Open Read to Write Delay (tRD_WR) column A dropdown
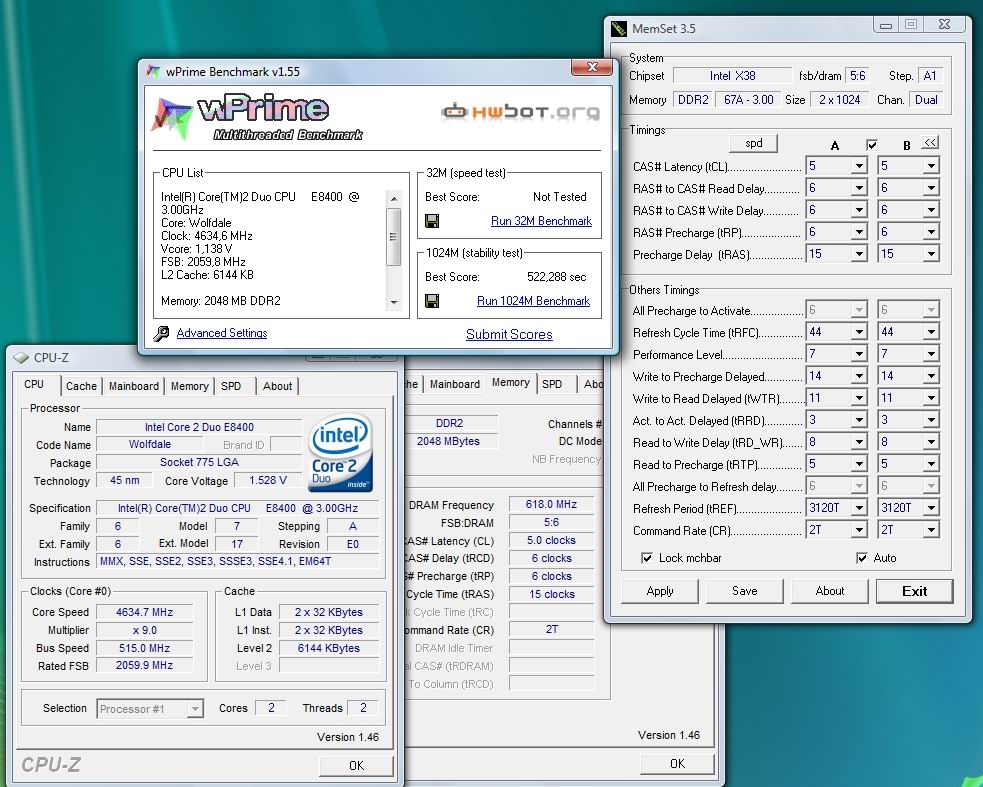Screen dimensions: 983x787 [x=859, y=442]
